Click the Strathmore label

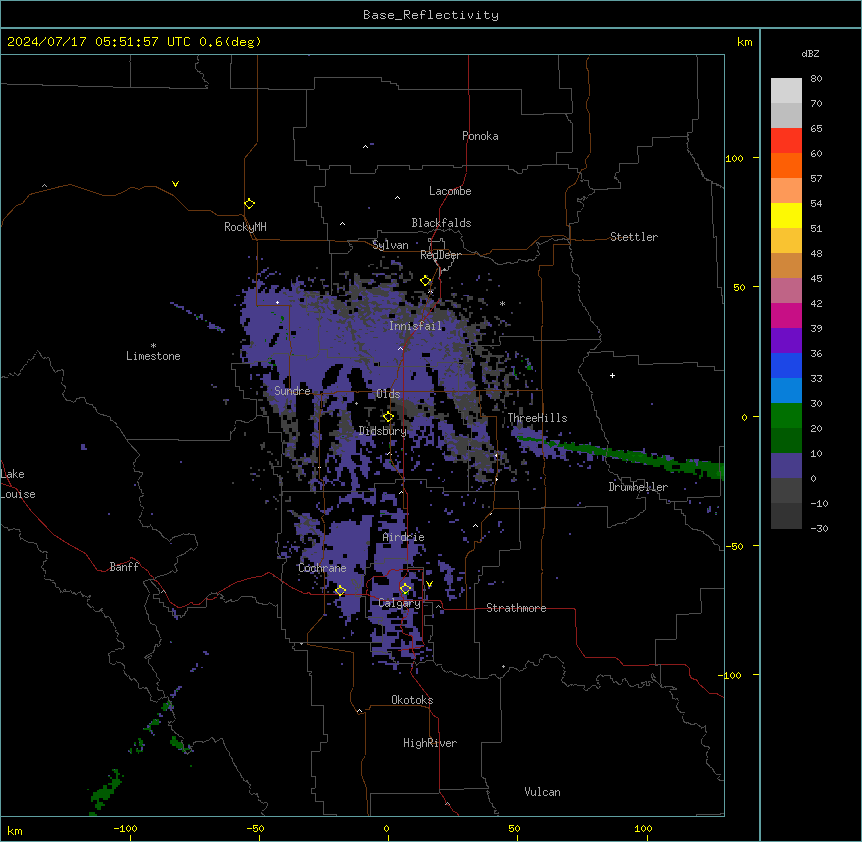[x=516, y=608]
